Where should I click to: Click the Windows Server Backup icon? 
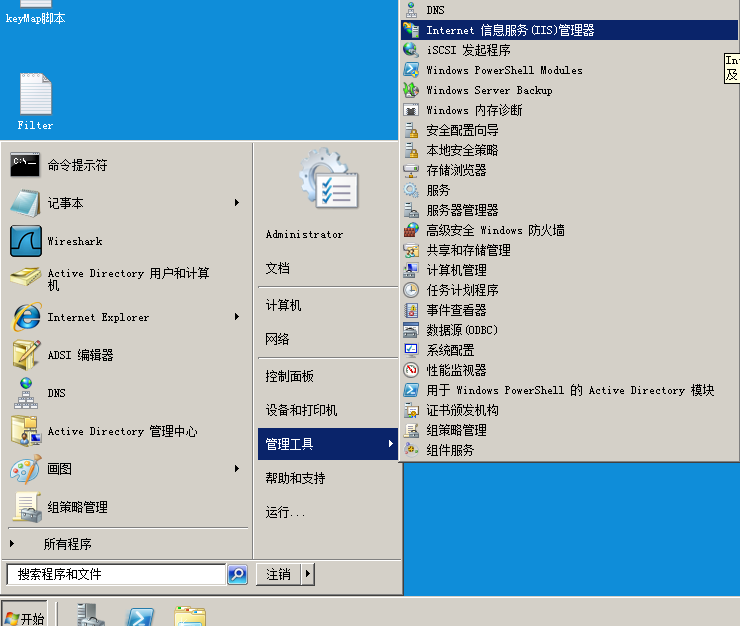click(x=411, y=90)
